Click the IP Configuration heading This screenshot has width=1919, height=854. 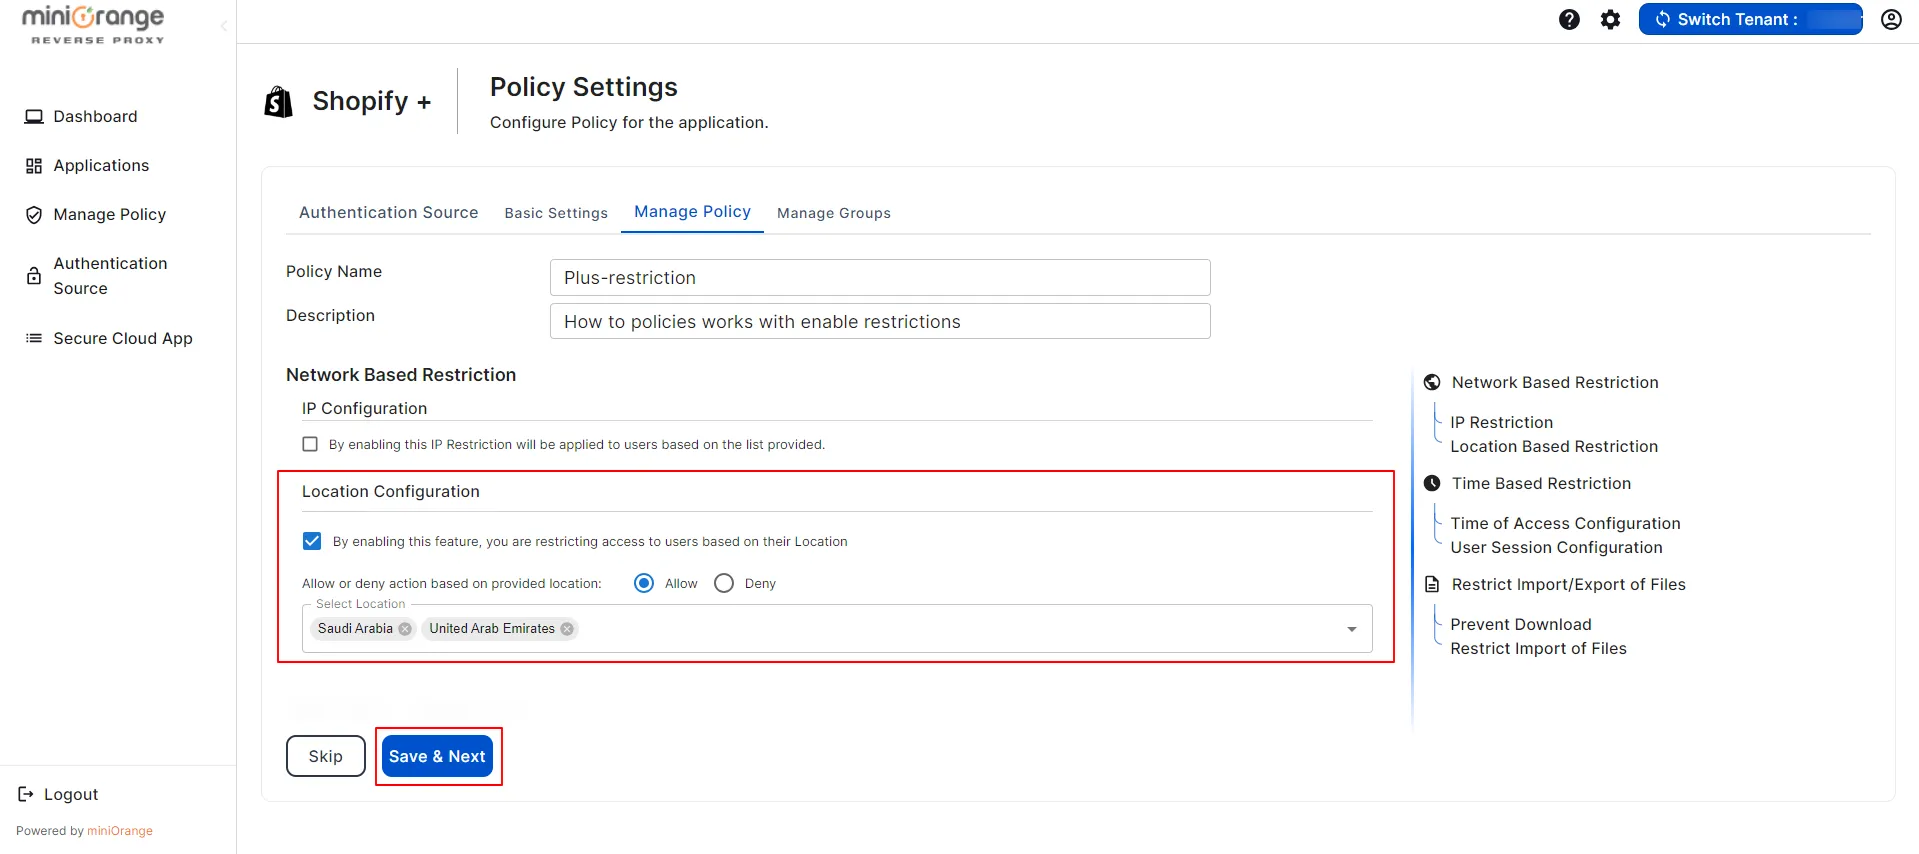364,408
